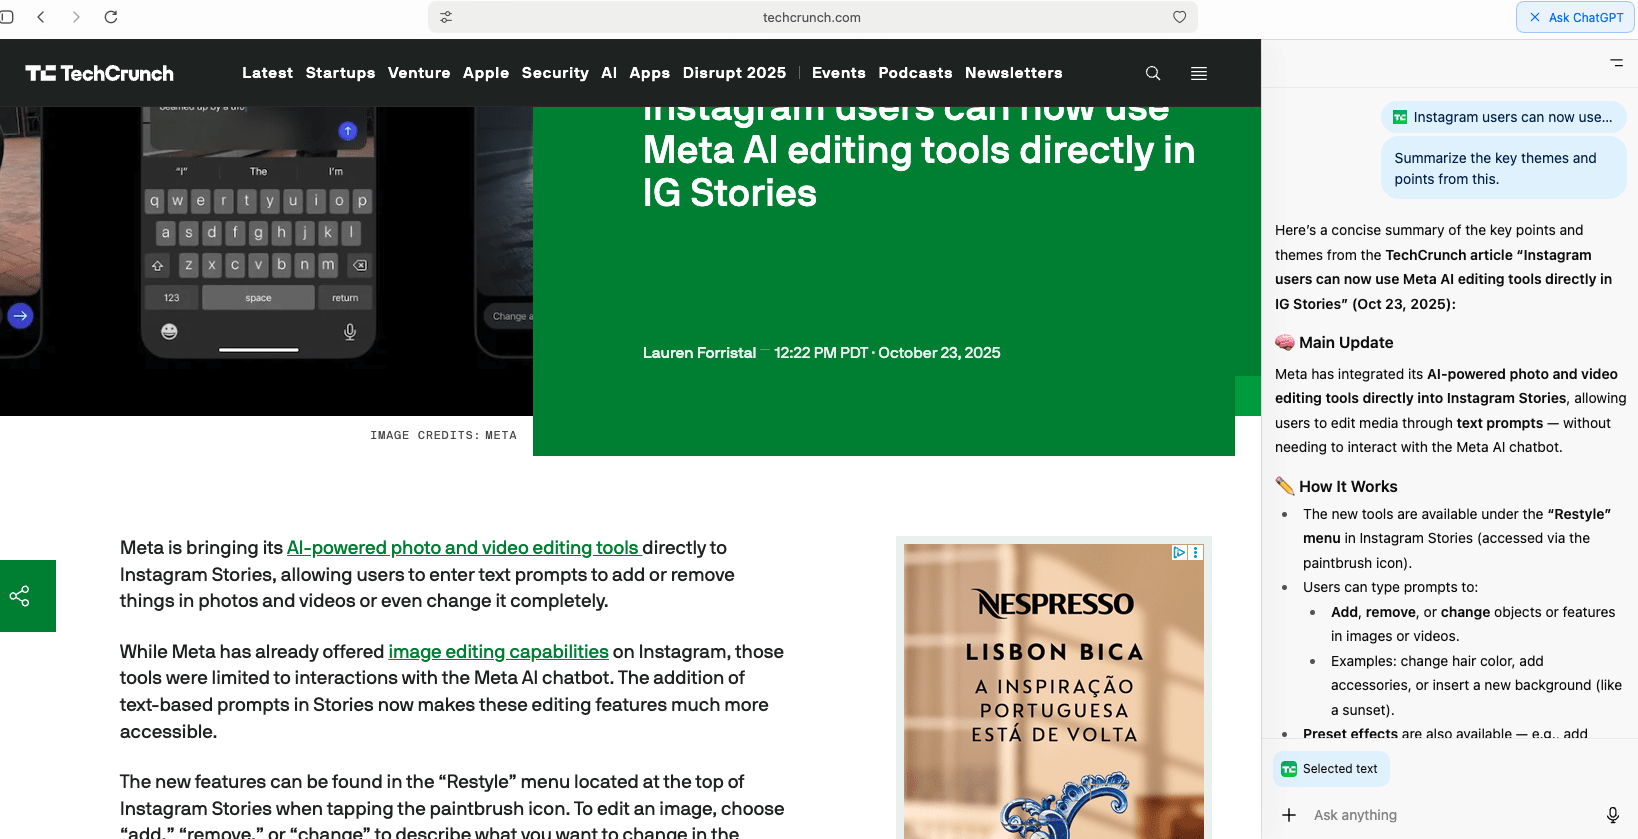Open the ad options dots icon

pos(1196,552)
